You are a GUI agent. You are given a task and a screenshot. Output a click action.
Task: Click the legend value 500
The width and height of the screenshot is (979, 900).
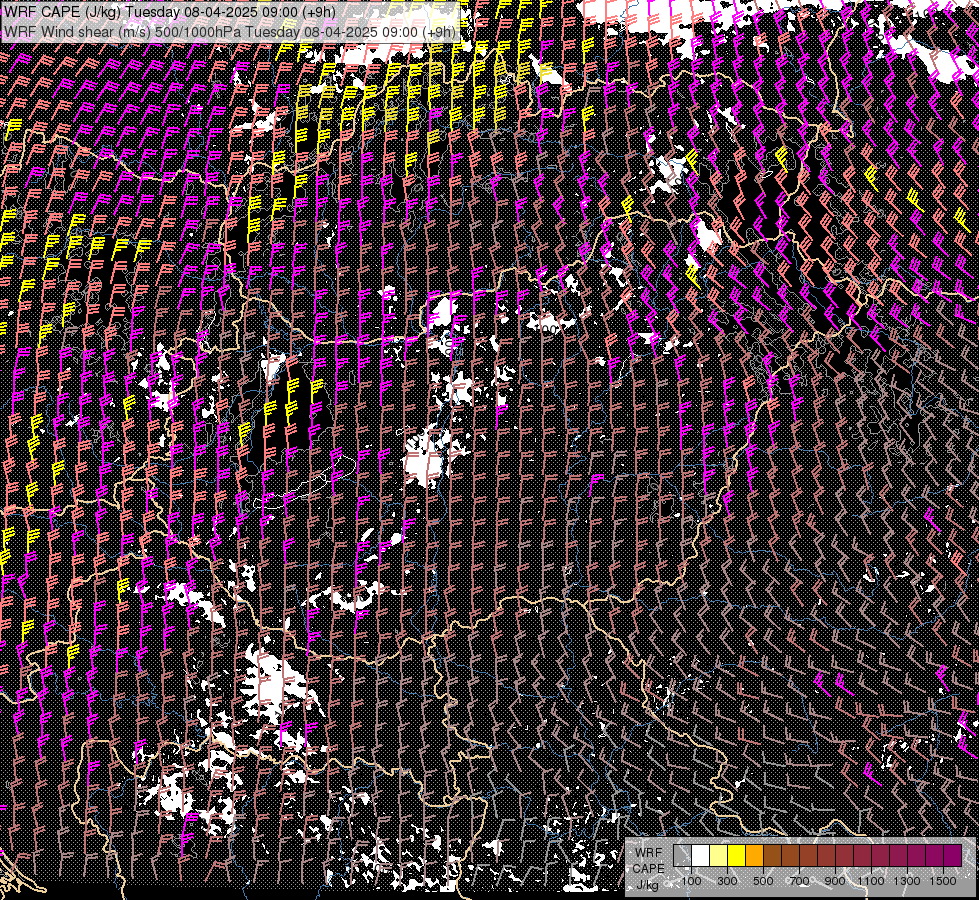pyautogui.click(x=763, y=881)
